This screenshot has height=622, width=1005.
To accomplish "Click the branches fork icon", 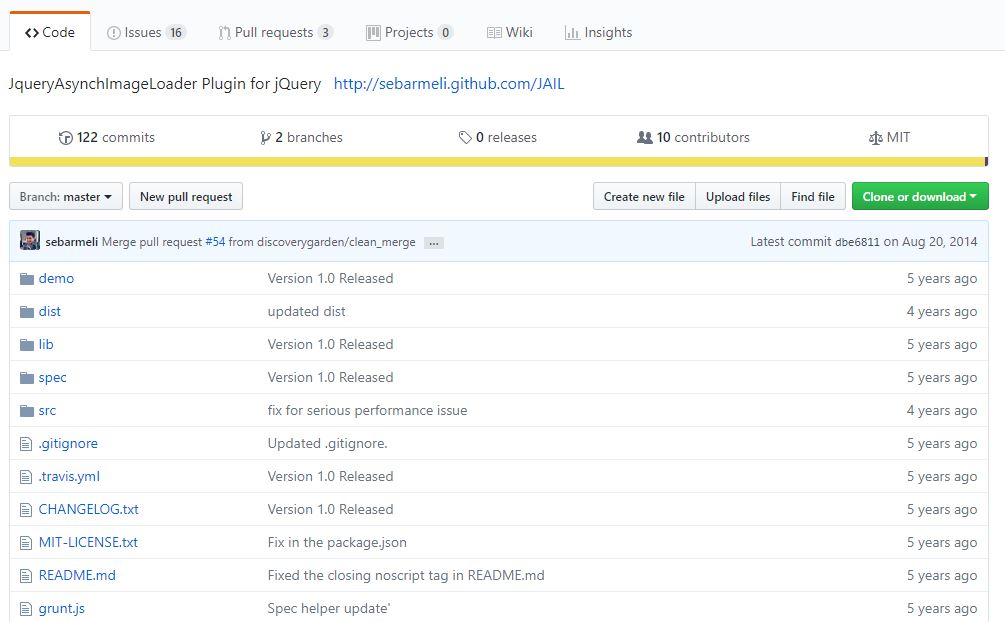I will tap(265, 138).
